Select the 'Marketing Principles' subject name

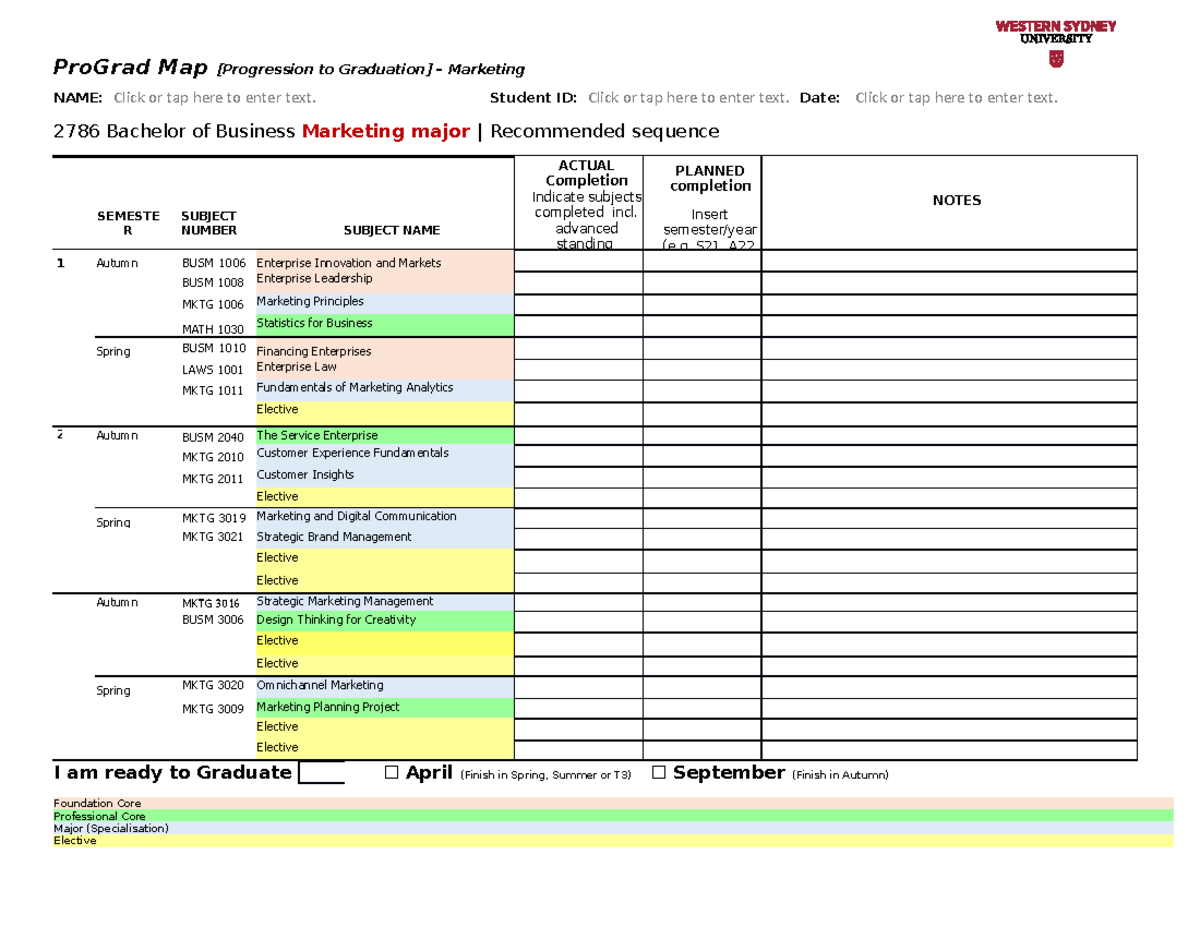(x=310, y=301)
